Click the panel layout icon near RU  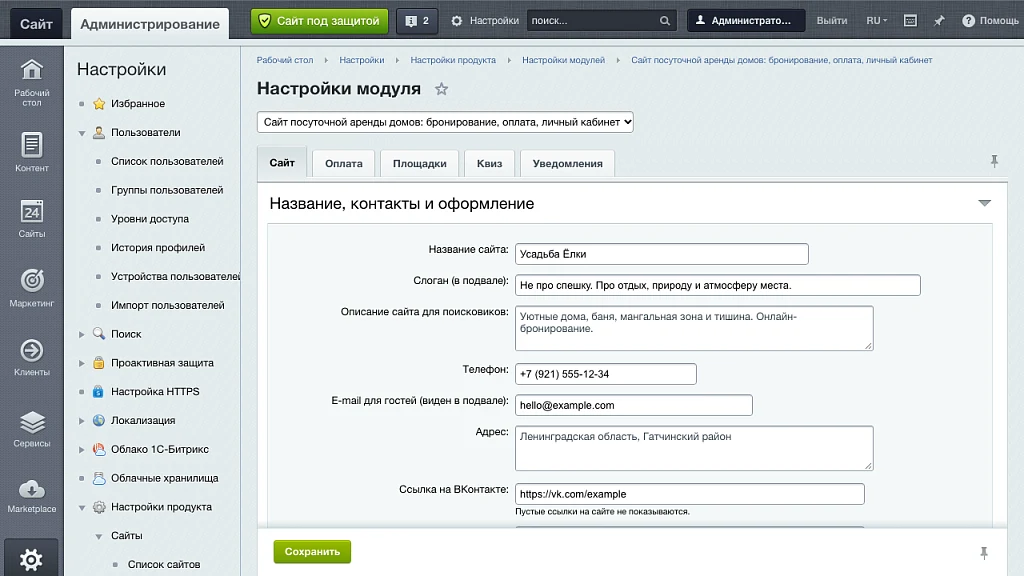[910, 21]
